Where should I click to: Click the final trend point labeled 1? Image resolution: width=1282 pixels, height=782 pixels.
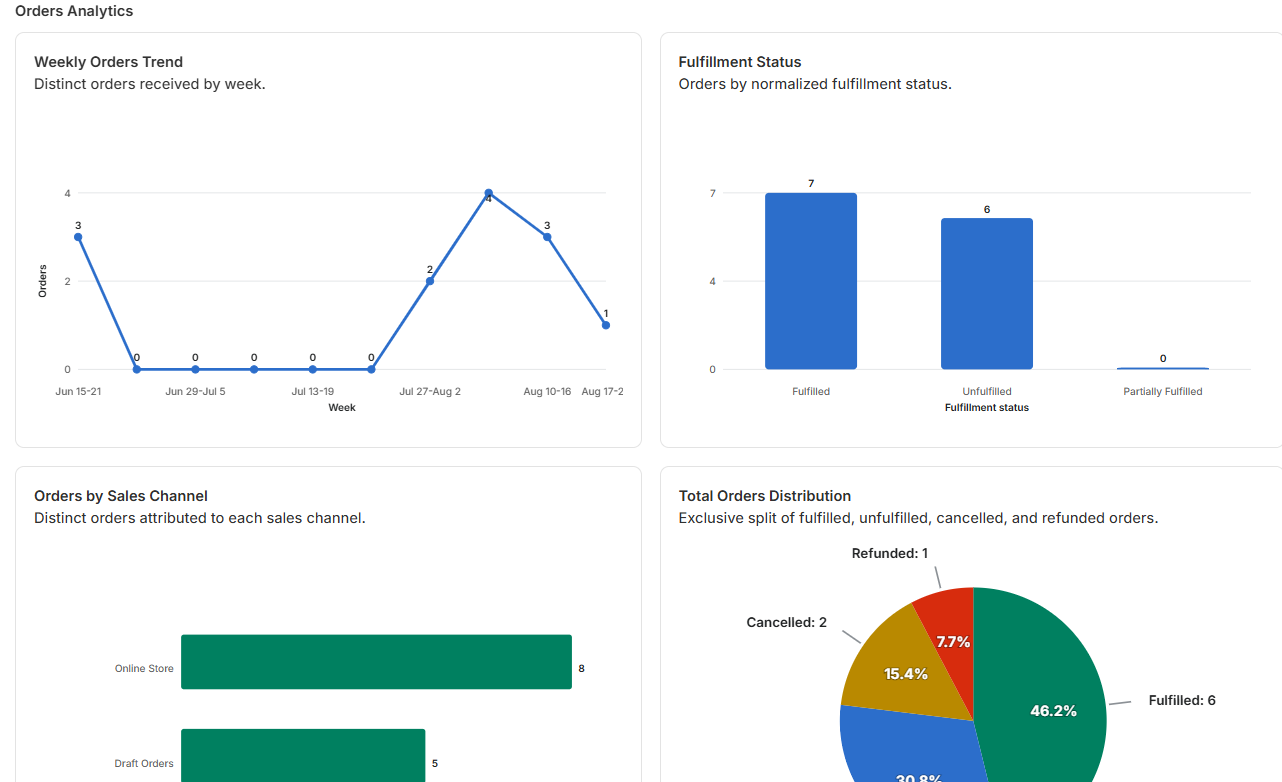(606, 325)
